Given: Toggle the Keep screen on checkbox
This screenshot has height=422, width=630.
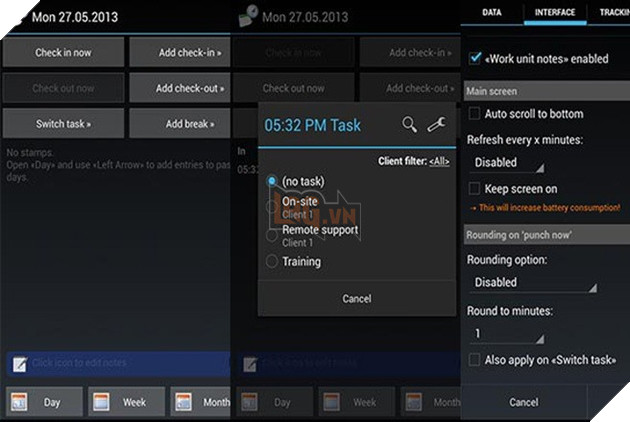Looking at the screenshot, I should pyautogui.click(x=475, y=188).
